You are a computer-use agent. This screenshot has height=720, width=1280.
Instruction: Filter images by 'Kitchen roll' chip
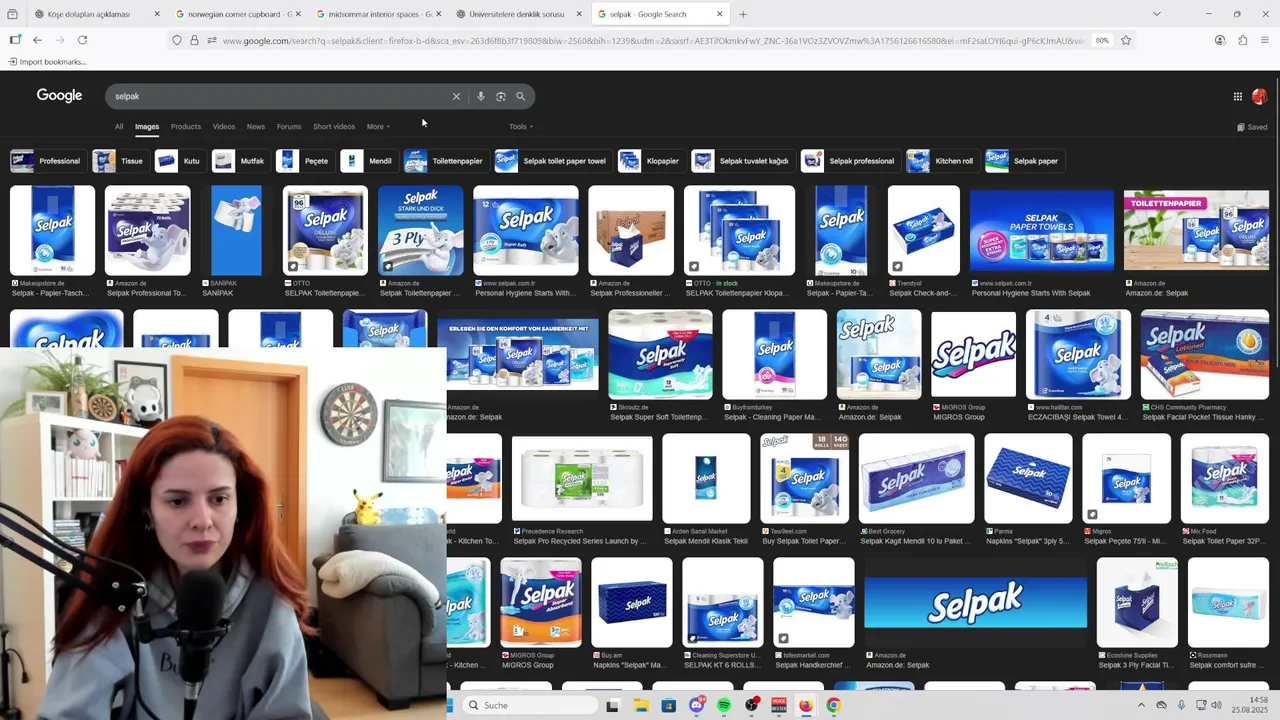(x=942, y=161)
